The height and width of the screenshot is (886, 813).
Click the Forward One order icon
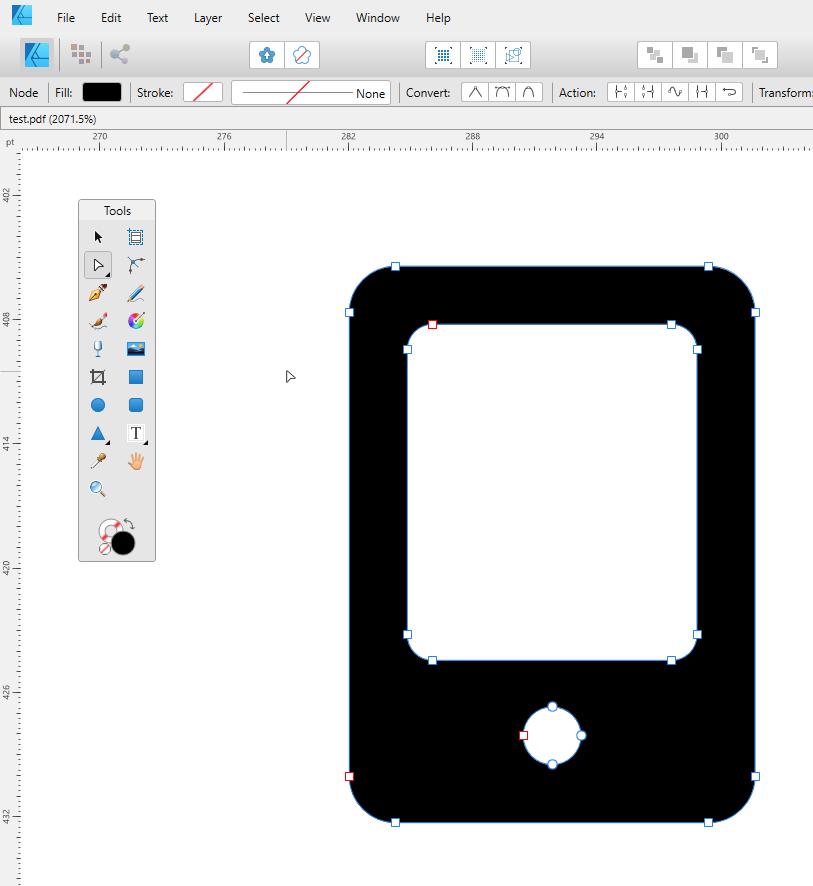[725, 55]
